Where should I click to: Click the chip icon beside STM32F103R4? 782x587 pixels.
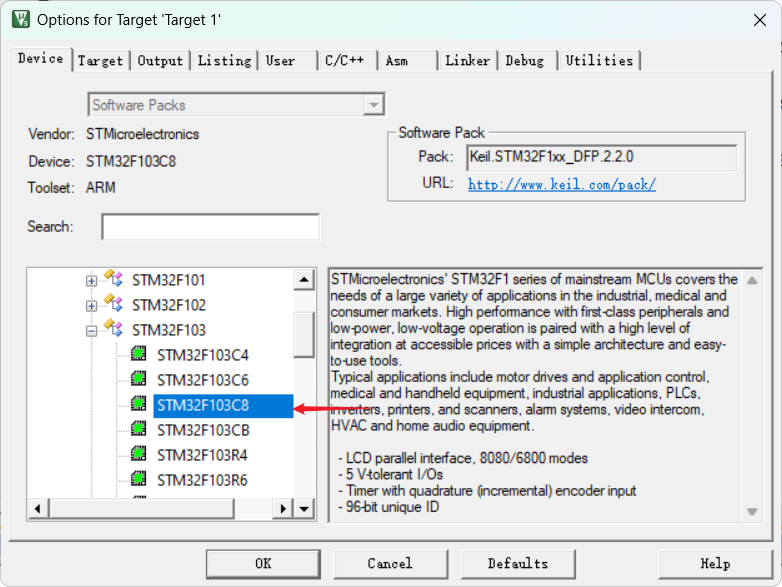(139, 454)
